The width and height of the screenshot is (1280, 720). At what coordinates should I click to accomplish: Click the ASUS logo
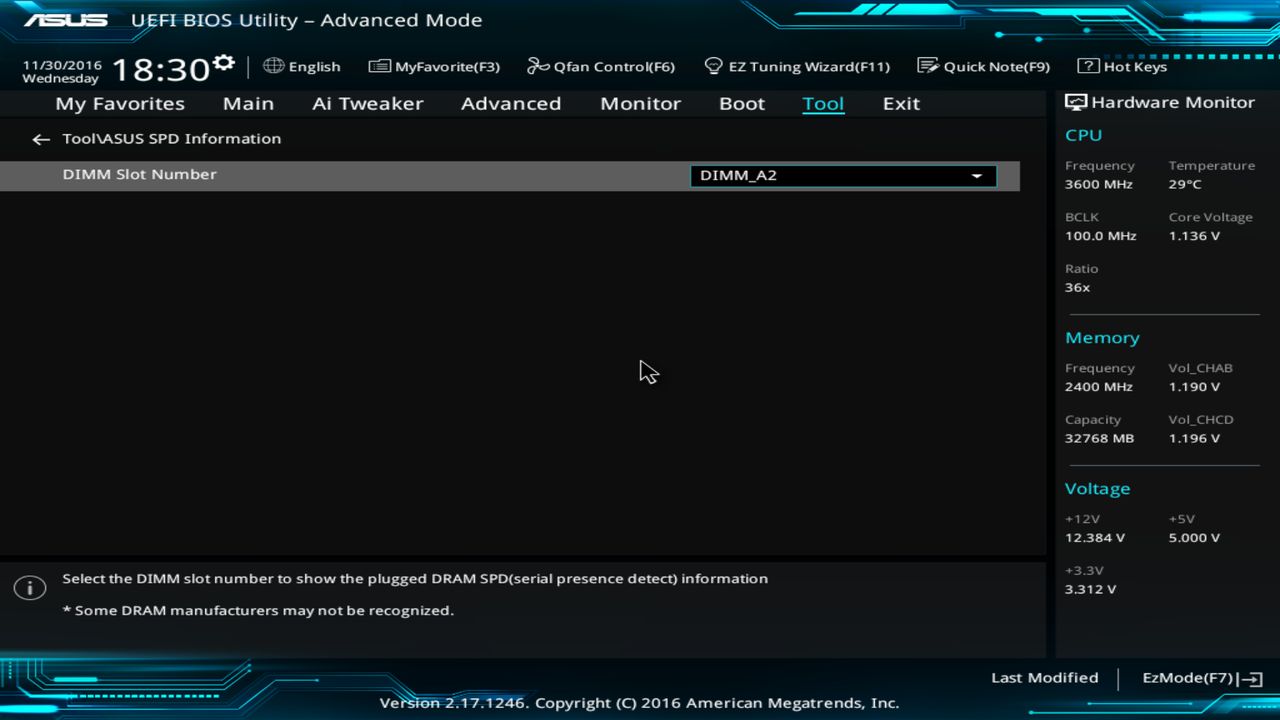click(65, 19)
